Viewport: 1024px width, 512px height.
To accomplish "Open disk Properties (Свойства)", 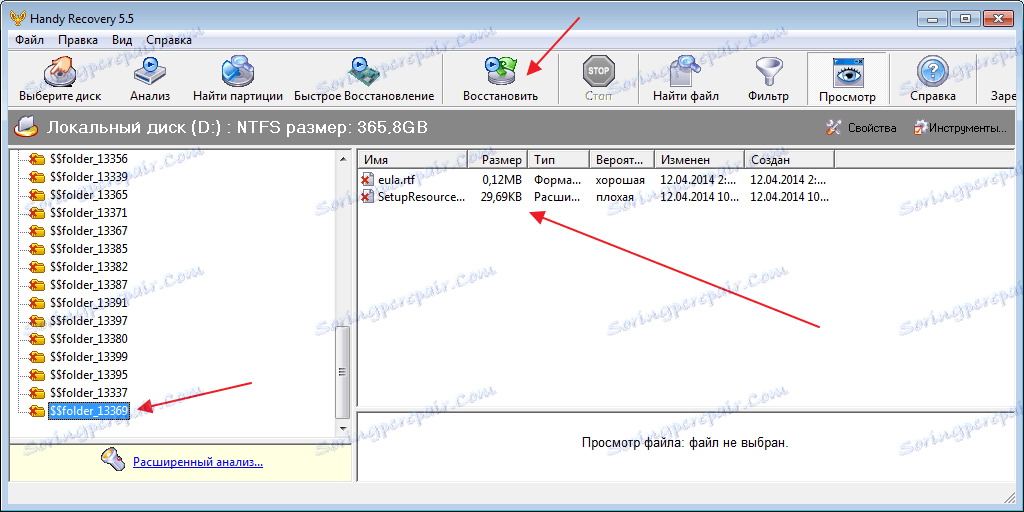I will pos(861,127).
